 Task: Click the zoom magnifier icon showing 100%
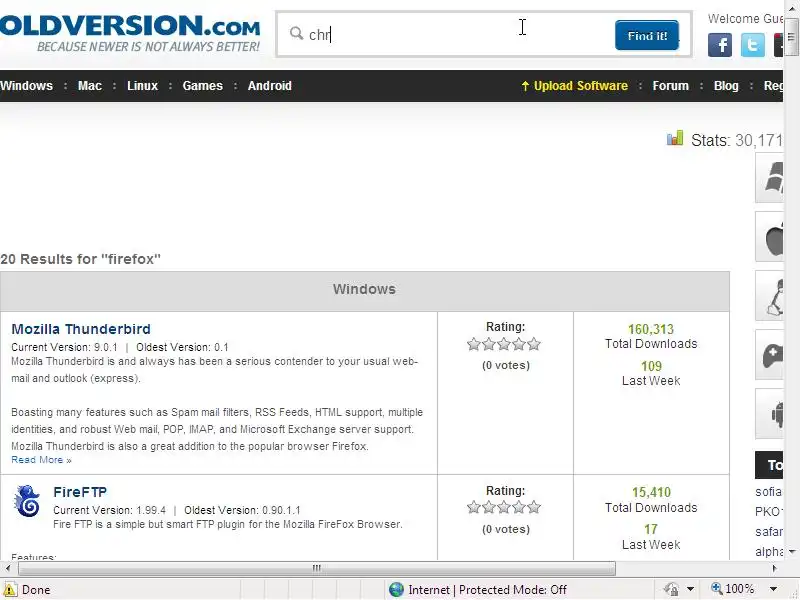pyautogui.click(x=717, y=589)
